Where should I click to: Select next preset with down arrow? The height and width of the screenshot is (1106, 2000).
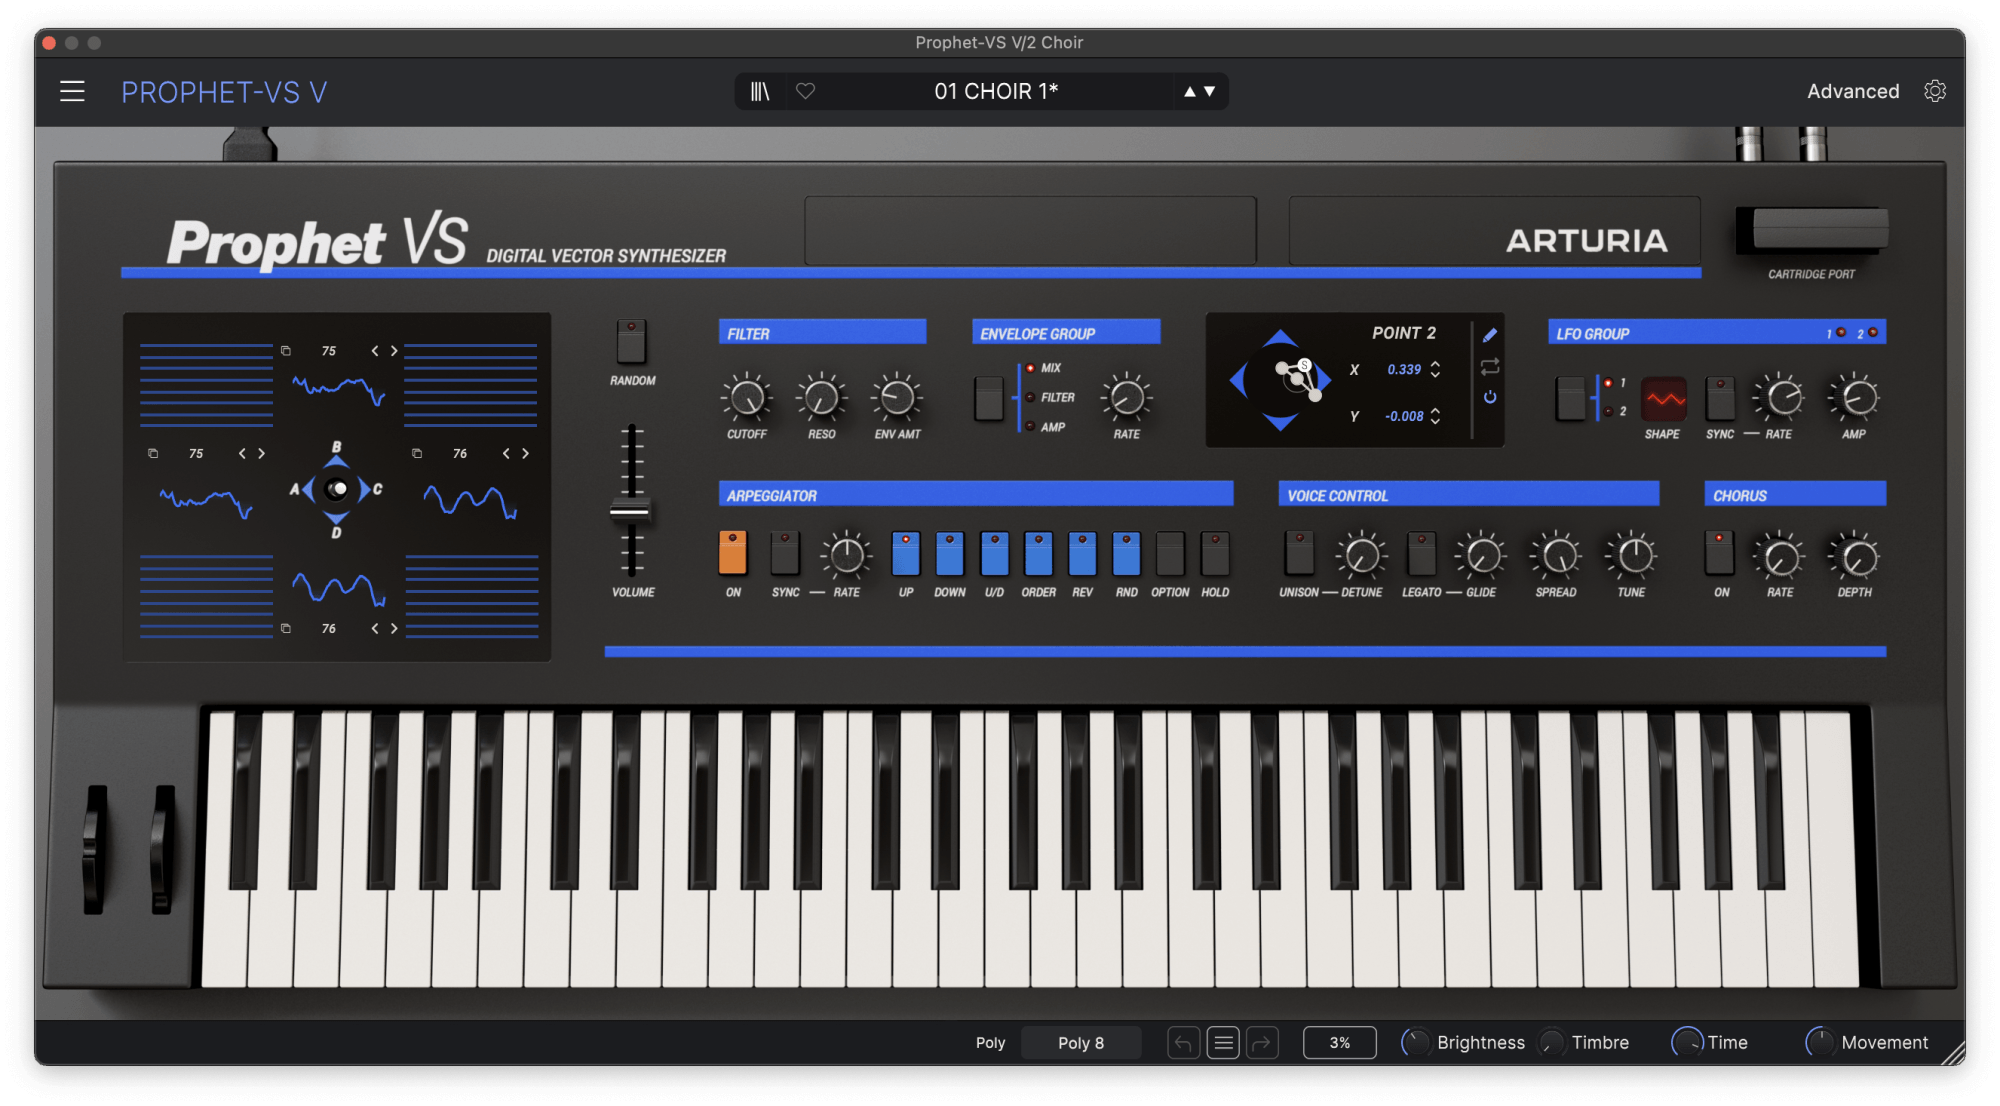pos(1210,91)
